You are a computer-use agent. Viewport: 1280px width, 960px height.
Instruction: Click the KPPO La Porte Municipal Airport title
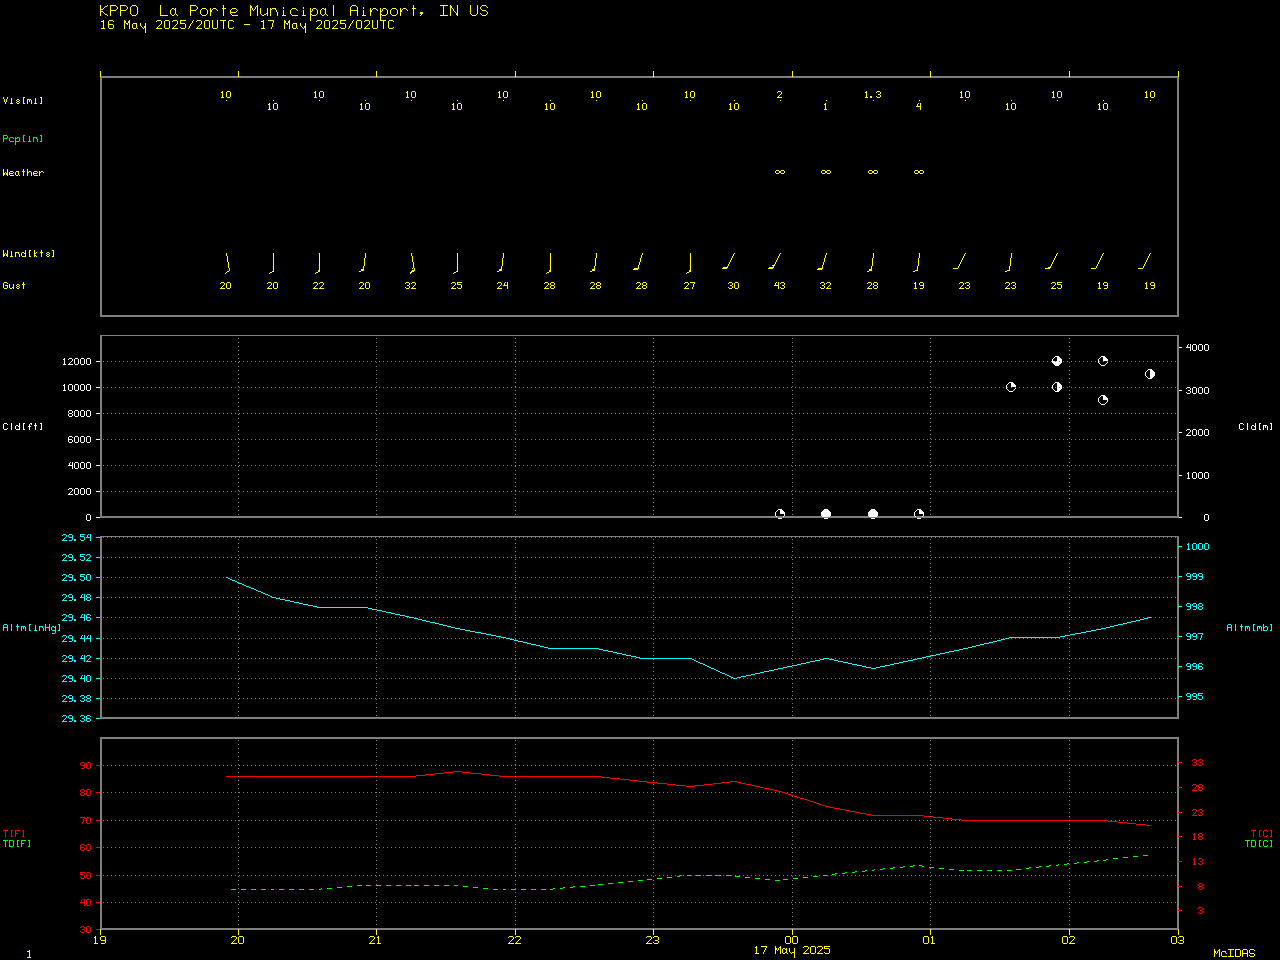pyautogui.click(x=294, y=11)
